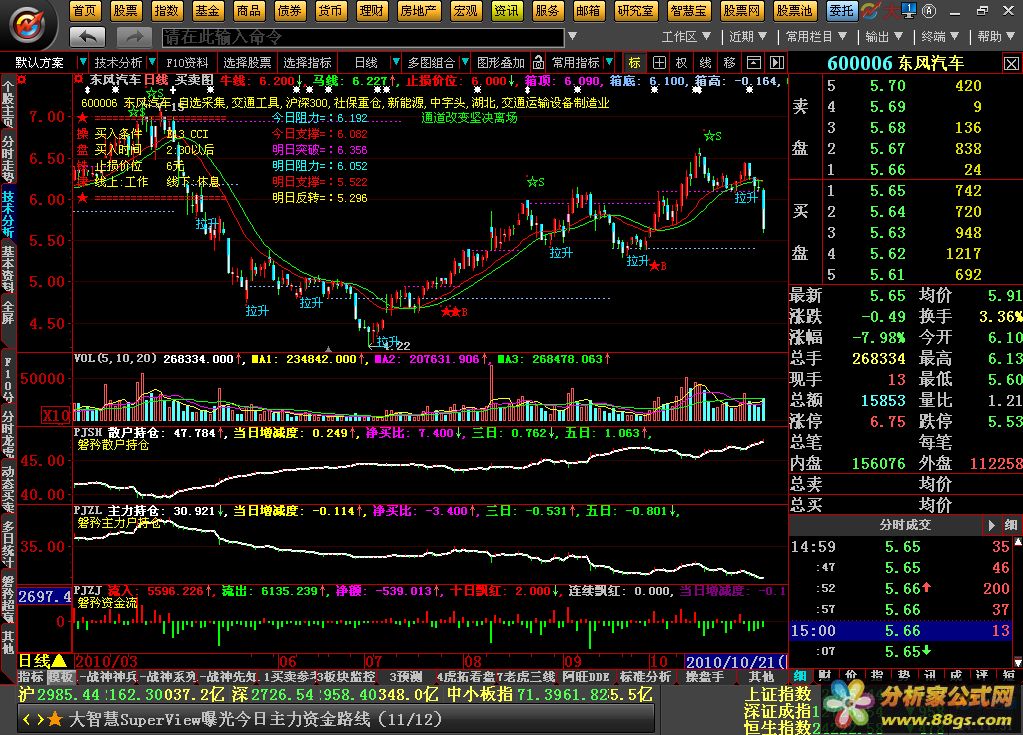The image size is (1023, 735).
Task: Toggle the side panel arrow icon
Action: pos(777,63)
